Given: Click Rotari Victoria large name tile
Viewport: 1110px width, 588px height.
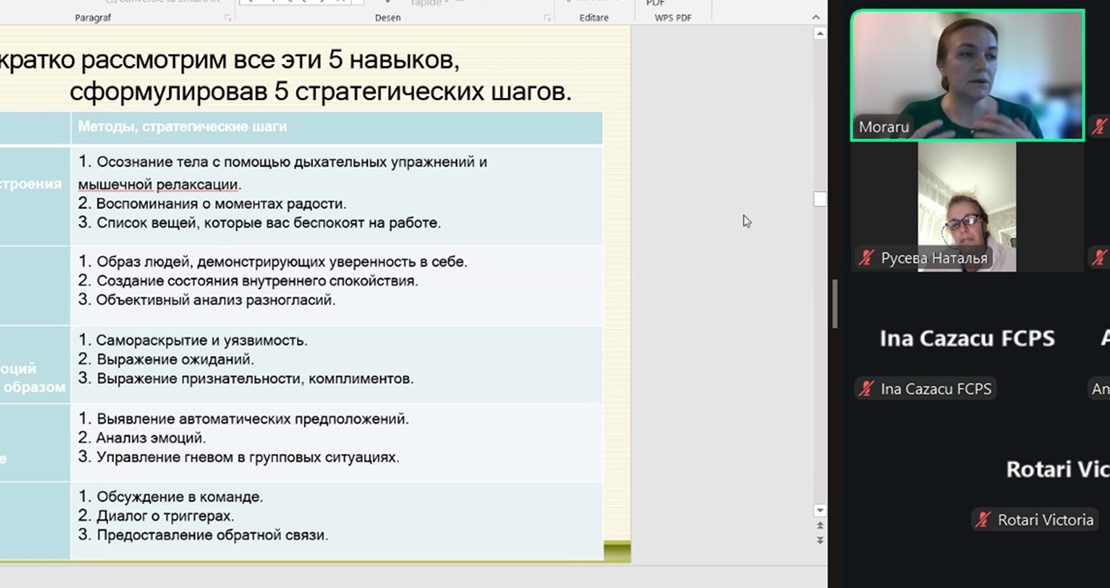Looking at the screenshot, I should point(1055,470).
